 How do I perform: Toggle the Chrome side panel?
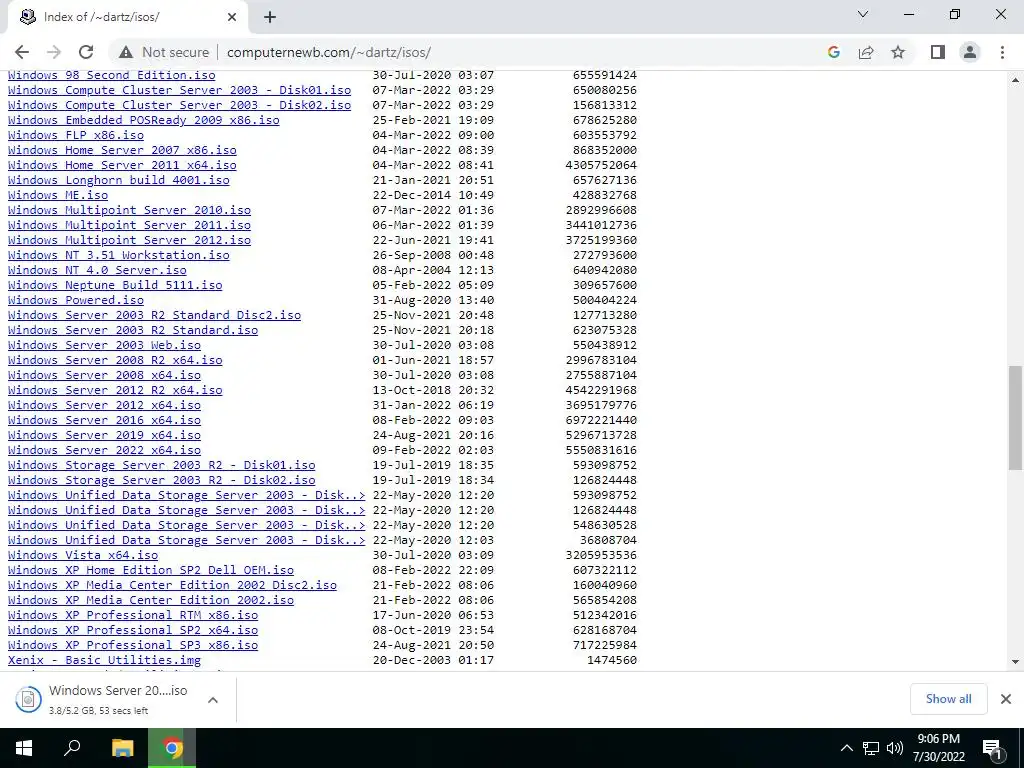[x=938, y=52]
